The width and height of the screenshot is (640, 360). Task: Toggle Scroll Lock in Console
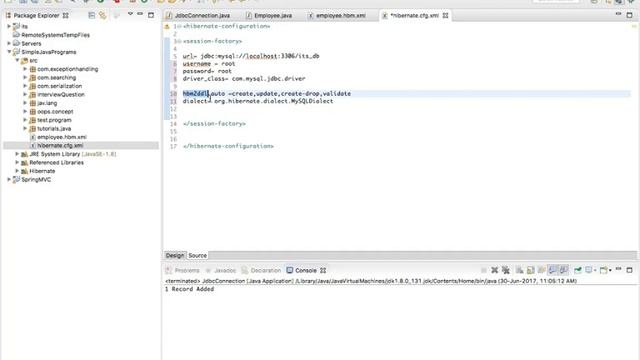[530, 270]
